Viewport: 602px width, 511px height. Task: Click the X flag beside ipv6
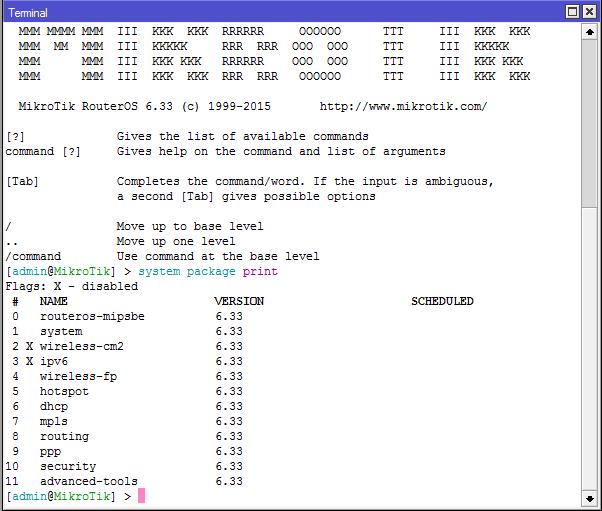coord(30,361)
